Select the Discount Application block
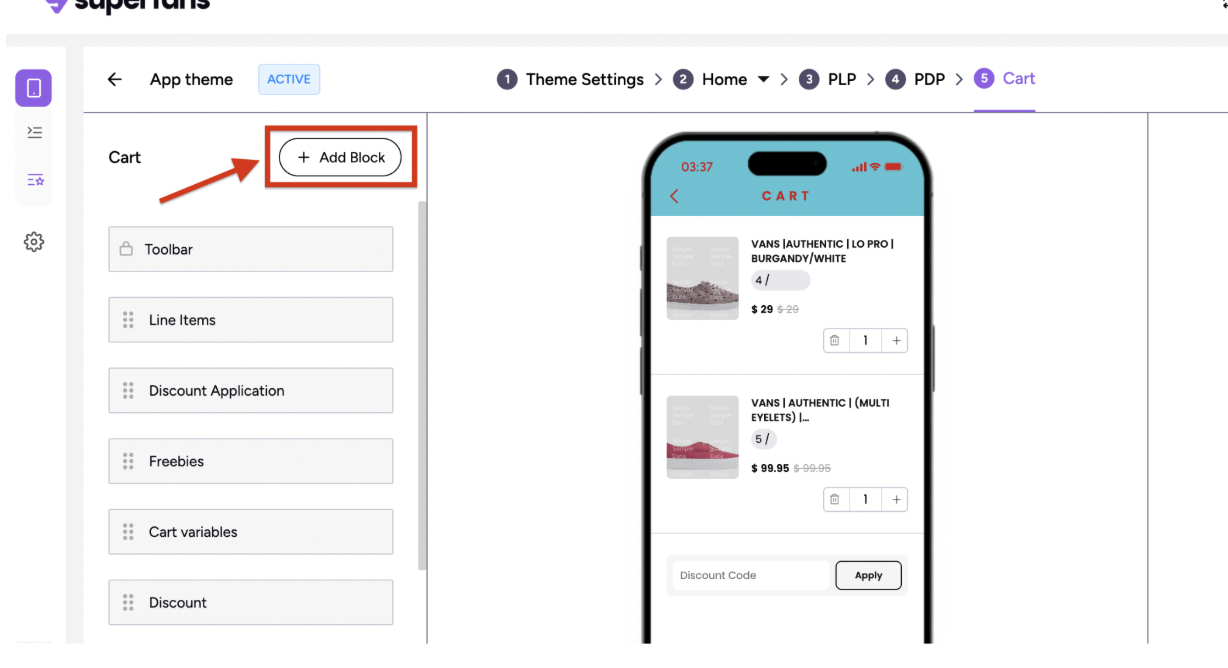 (251, 391)
